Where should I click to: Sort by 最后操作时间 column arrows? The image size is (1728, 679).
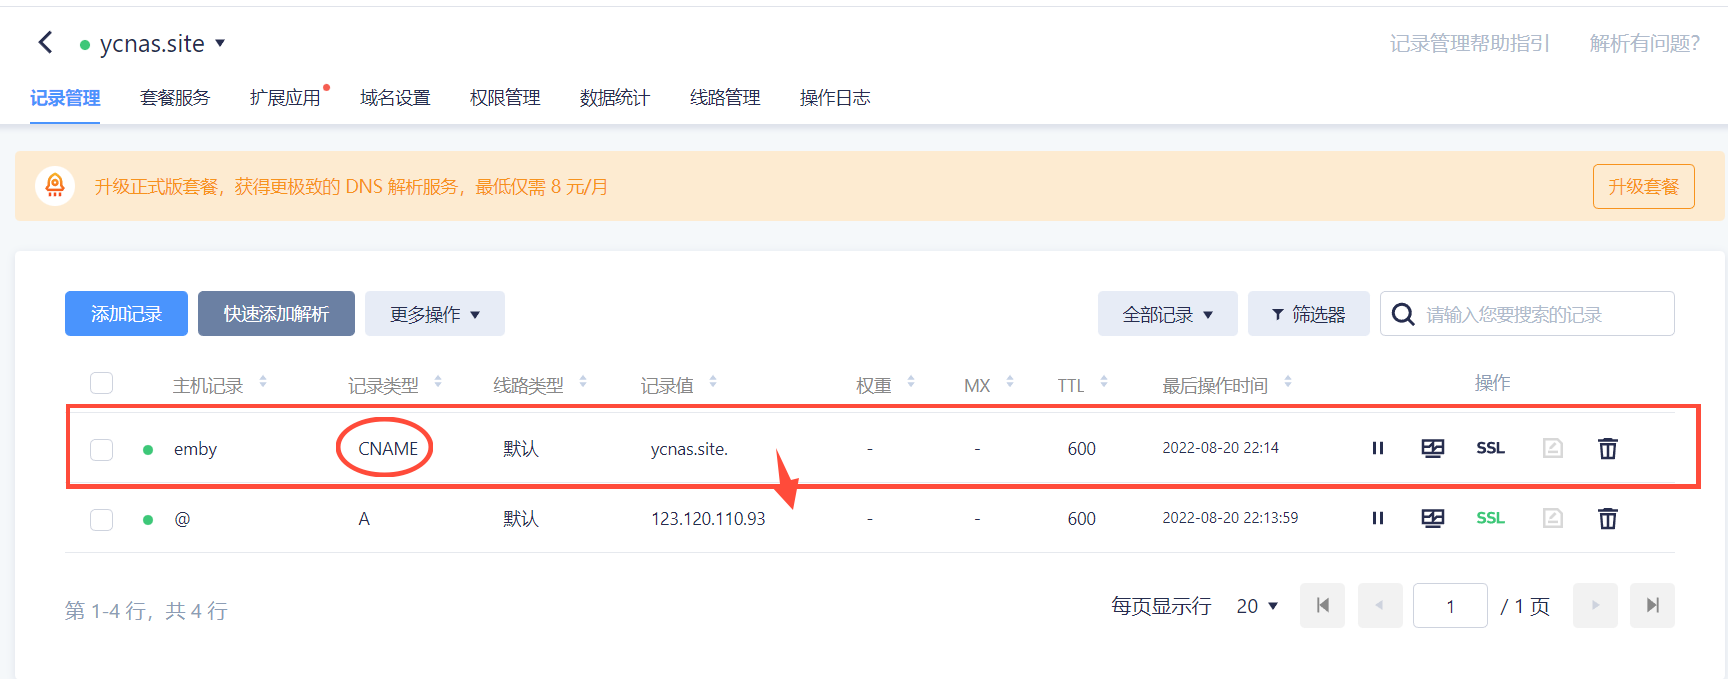point(1288,382)
